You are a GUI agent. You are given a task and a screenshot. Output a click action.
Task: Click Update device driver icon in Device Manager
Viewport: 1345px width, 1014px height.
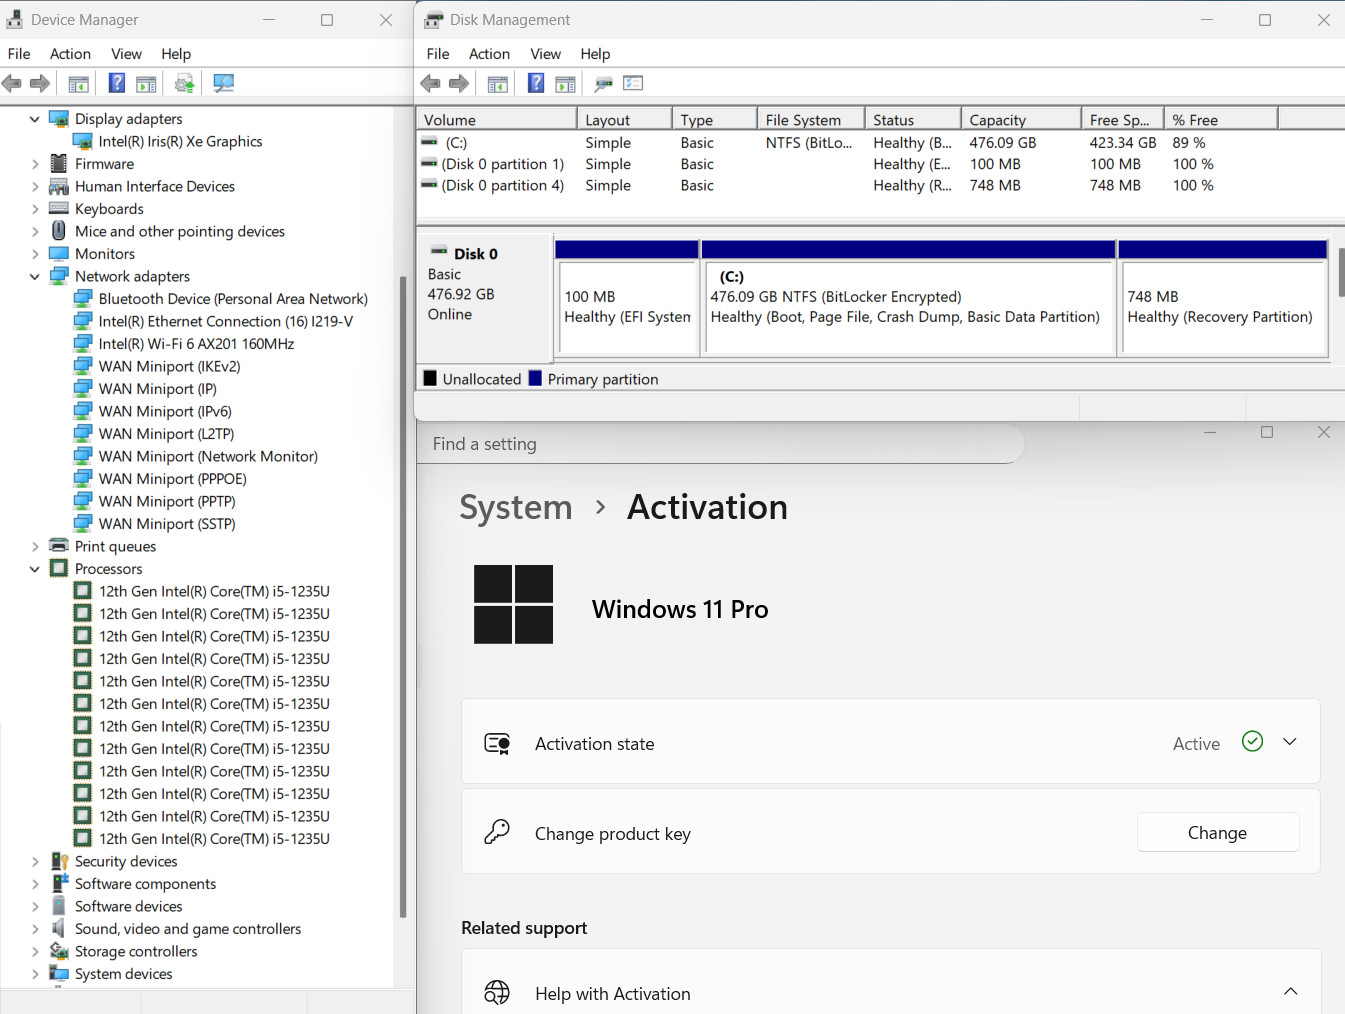(x=184, y=83)
